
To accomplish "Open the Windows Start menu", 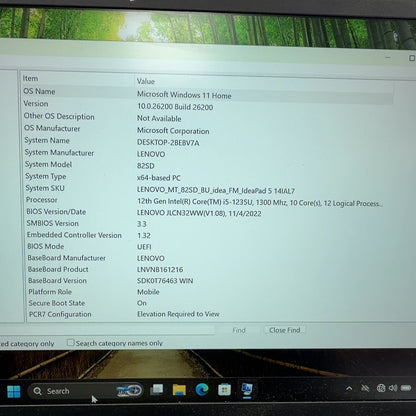I will pyautogui.click(x=14, y=391).
